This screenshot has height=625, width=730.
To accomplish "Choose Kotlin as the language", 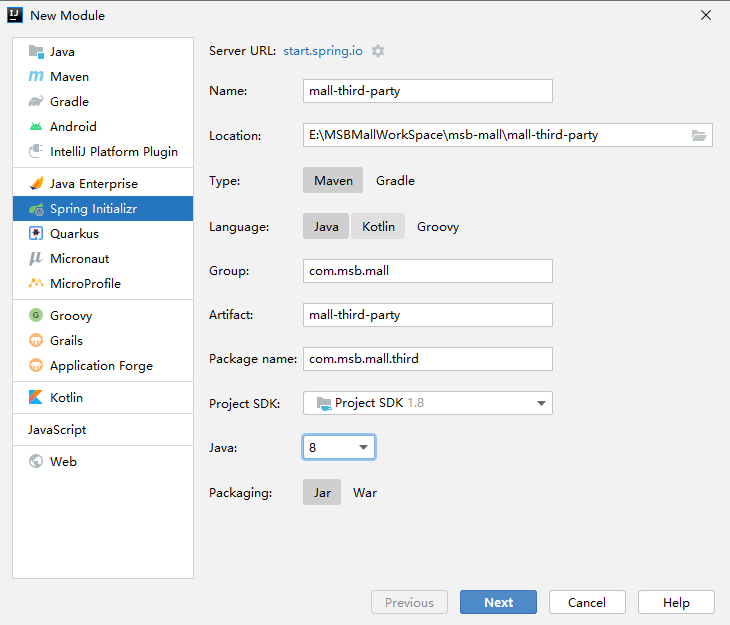I will [x=378, y=226].
